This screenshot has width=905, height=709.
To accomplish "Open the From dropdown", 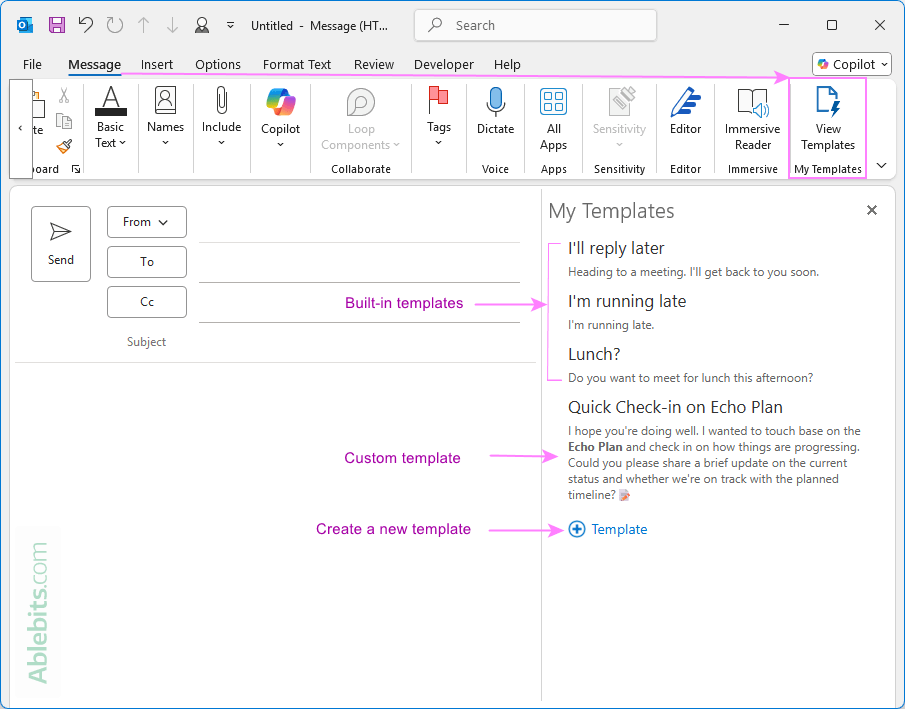I will pyautogui.click(x=147, y=222).
